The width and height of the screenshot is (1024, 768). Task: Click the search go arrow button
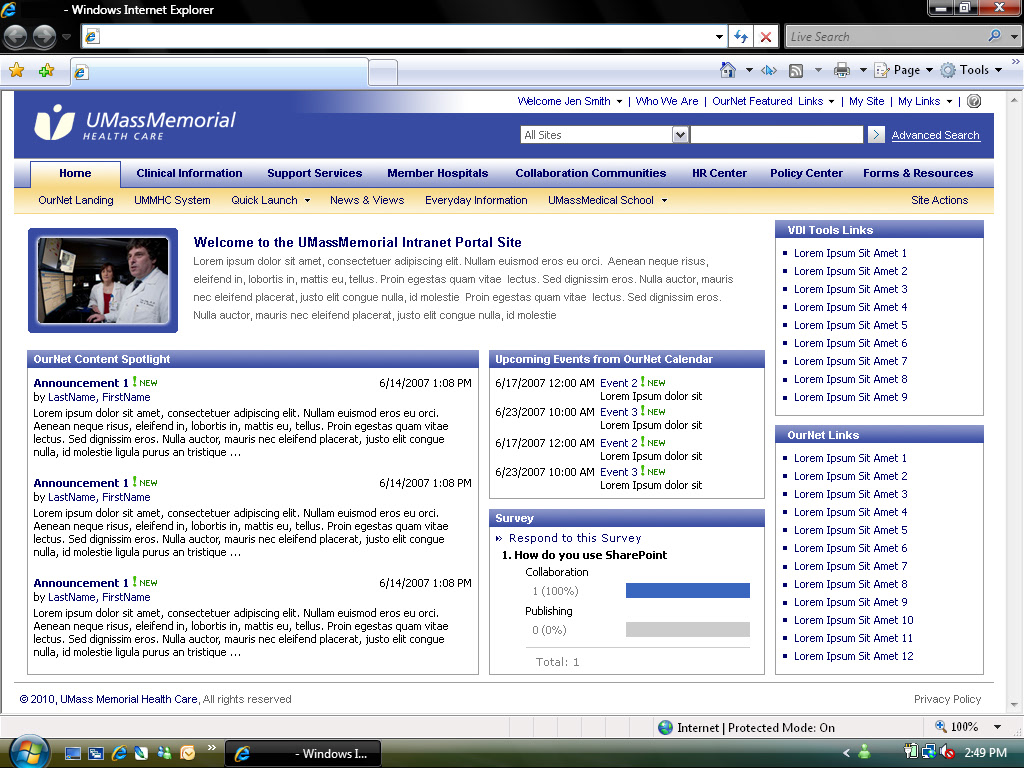click(876, 135)
